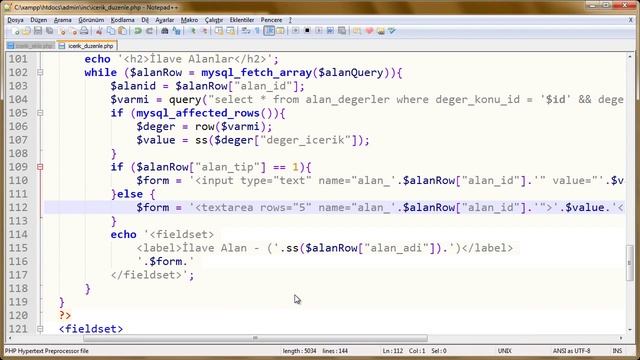Click the horizontal scrollbar right arrow

pyautogui.click(x=621, y=338)
